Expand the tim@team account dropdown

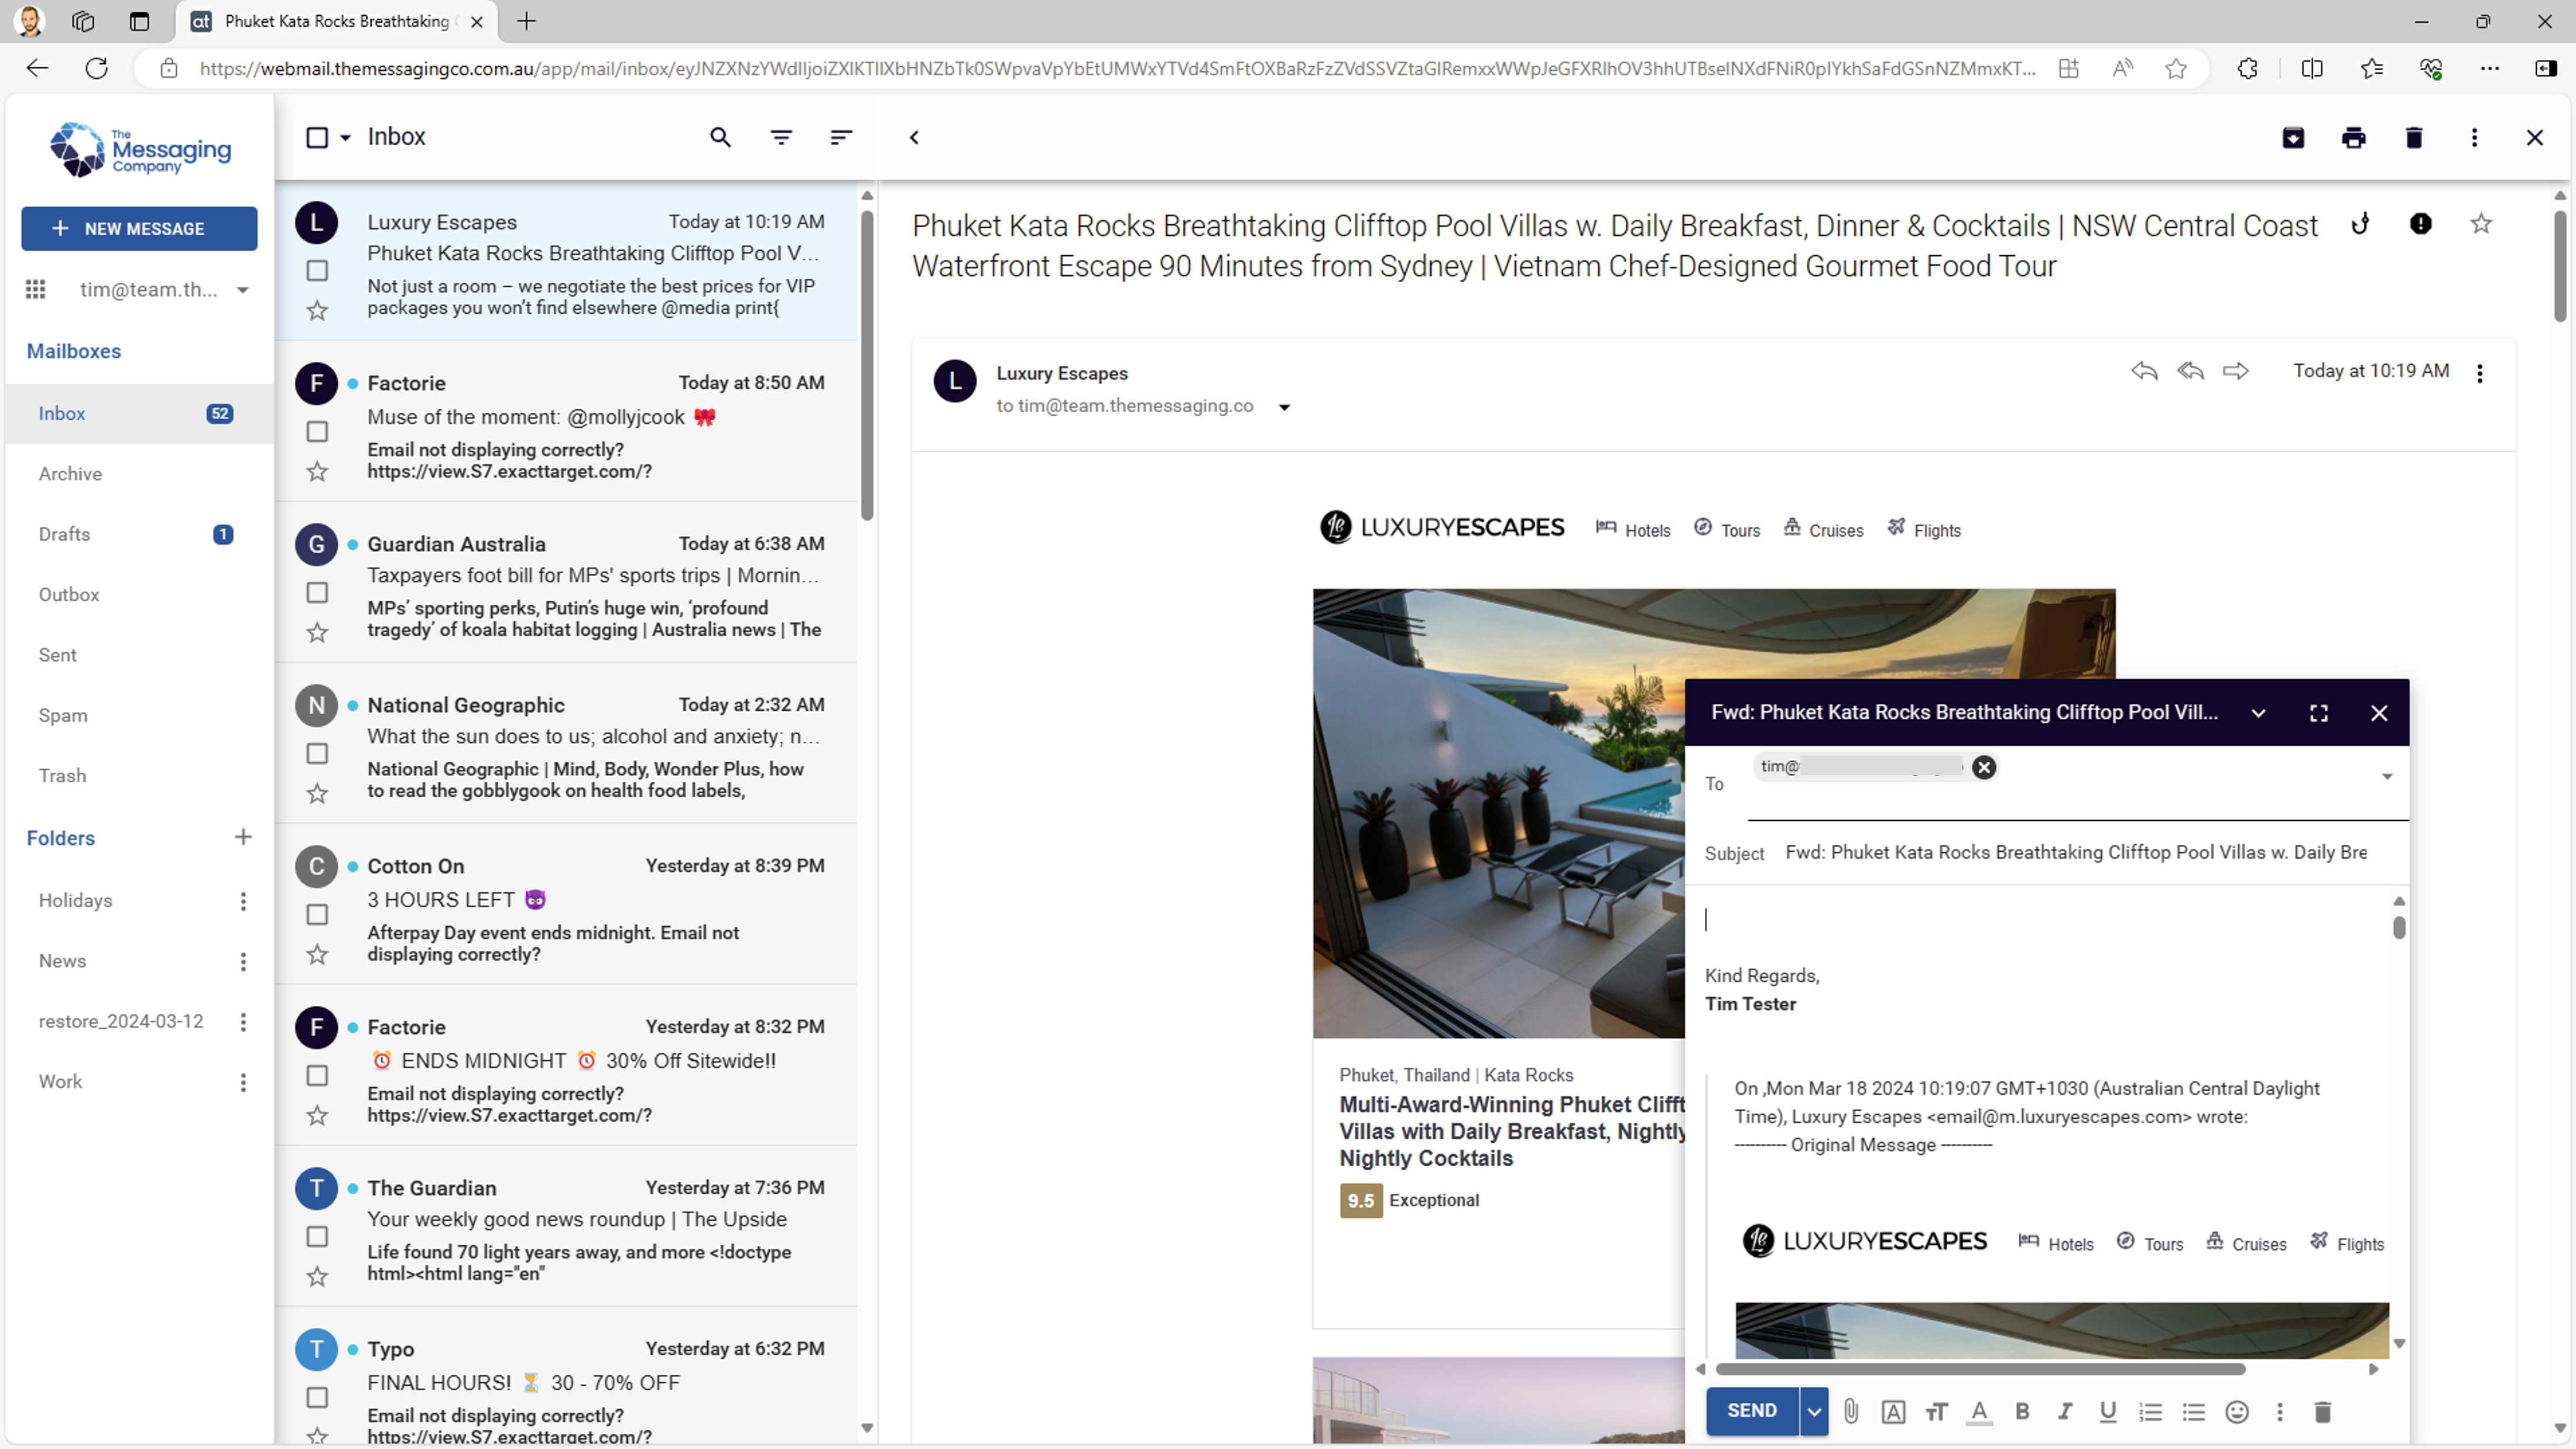pos(242,290)
